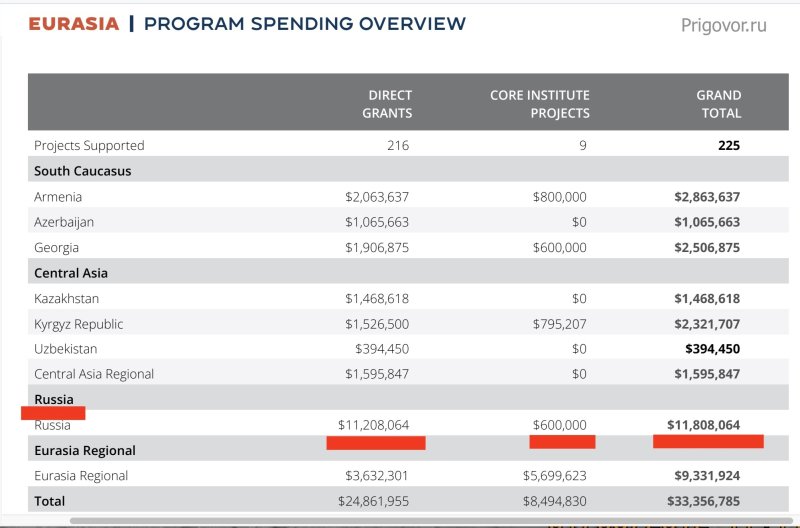Click Uzbekistan grand total $394,450
The height and width of the screenshot is (528, 800).
point(712,349)
